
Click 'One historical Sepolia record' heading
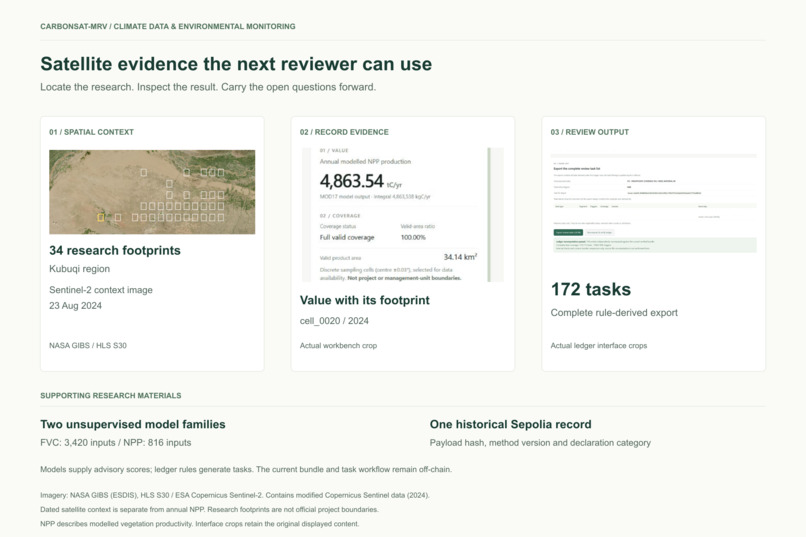(510, 424)
